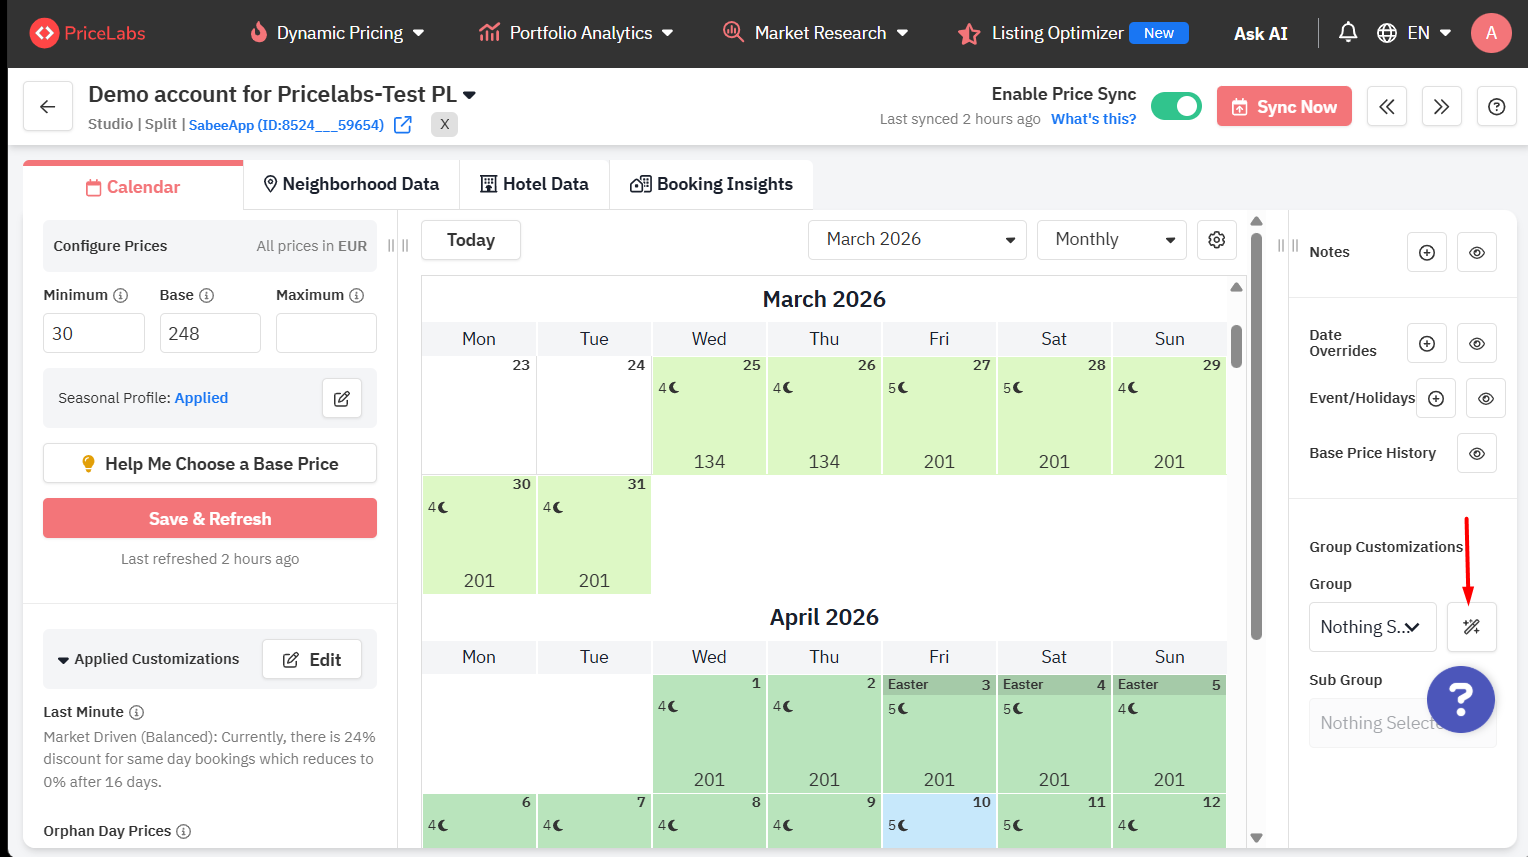
Task: Click the What's this? link
Action: pyautogui.click(x=1093, y=119)
